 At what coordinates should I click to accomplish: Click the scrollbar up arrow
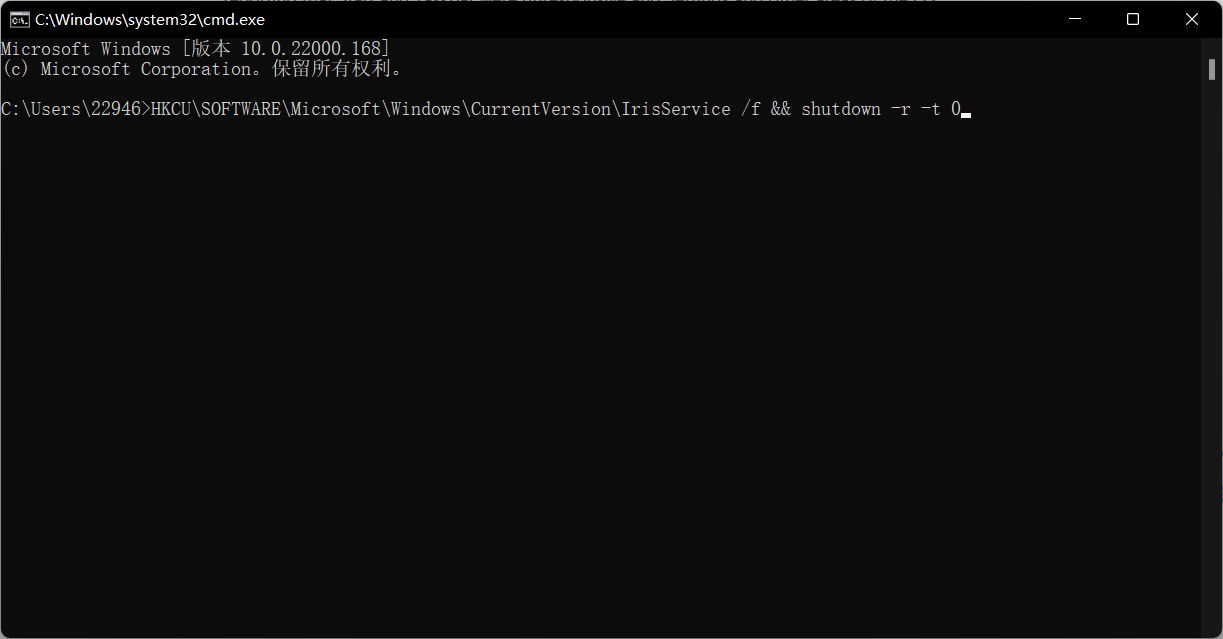(1213, 44)
